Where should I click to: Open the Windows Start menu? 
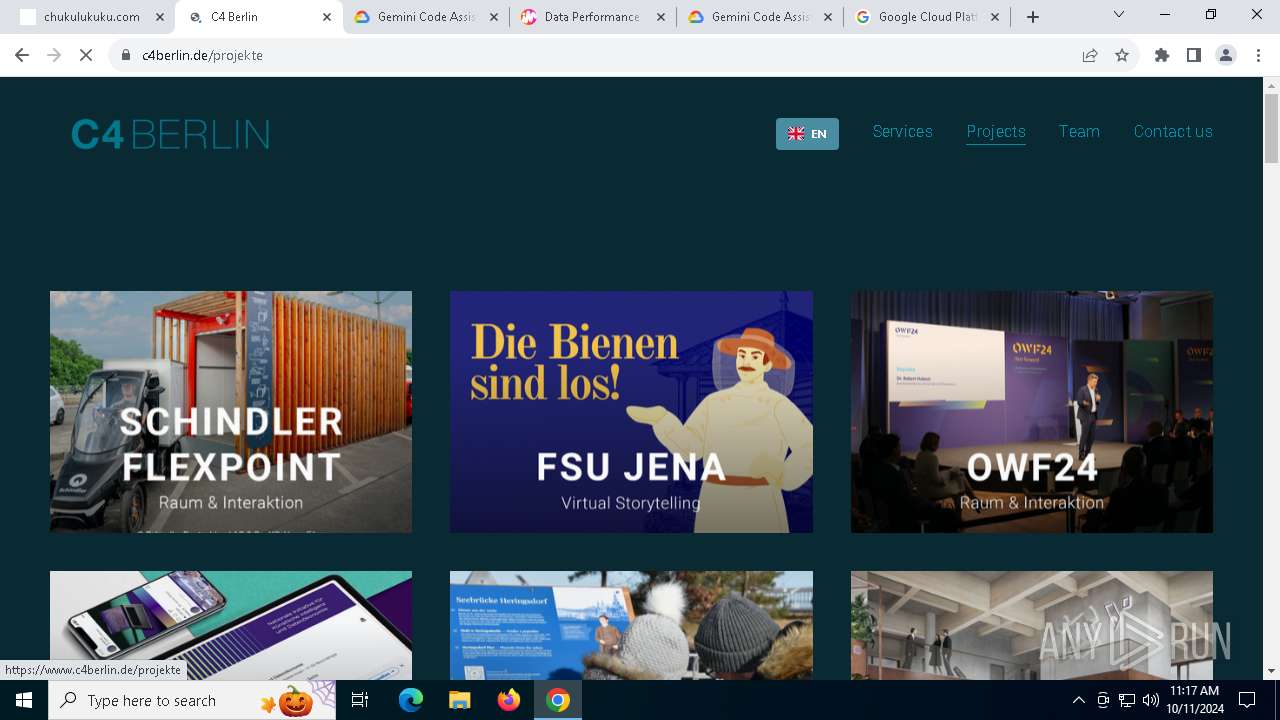tap(24, 700)
